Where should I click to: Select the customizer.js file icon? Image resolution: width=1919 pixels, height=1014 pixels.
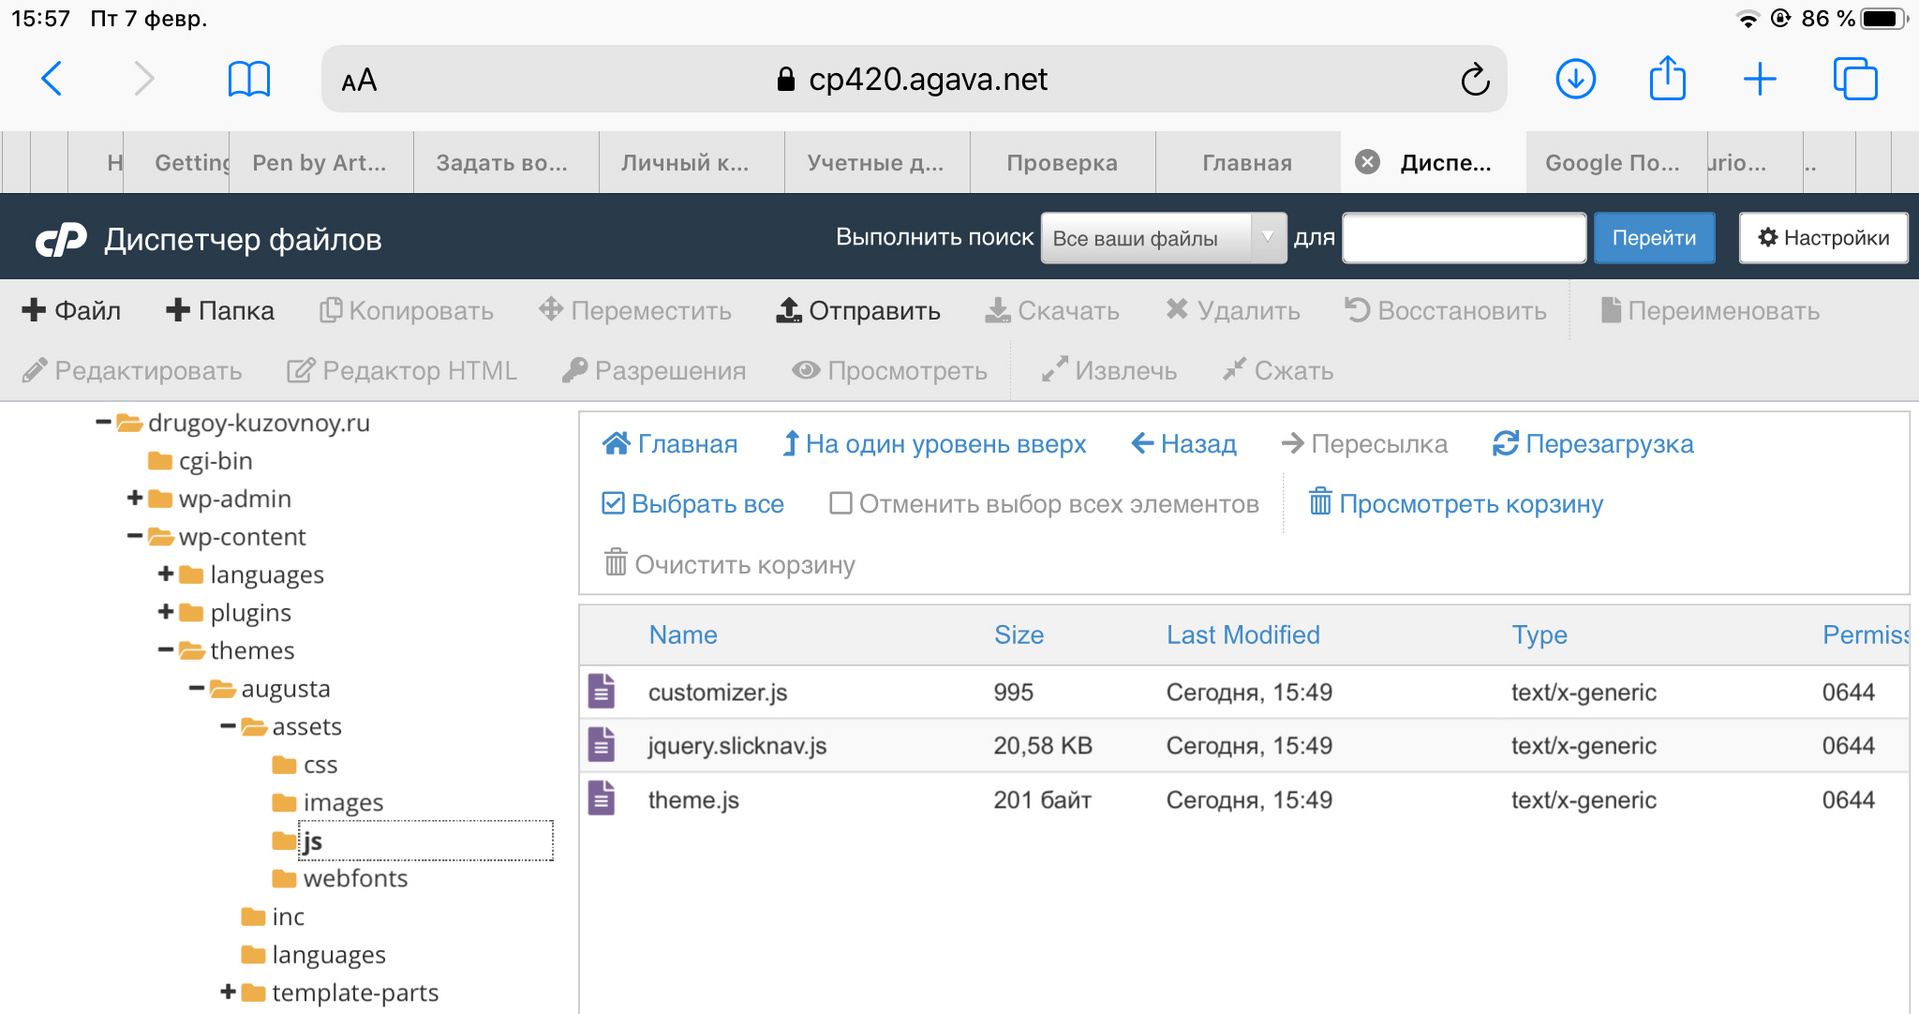(601, 691)
